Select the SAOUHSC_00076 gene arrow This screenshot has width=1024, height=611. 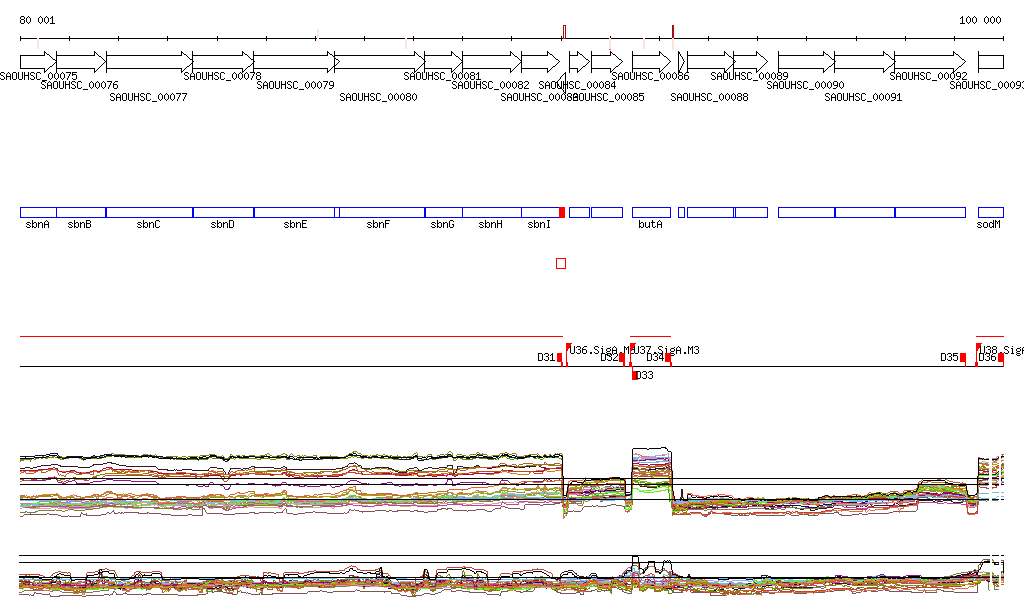pyautogui.click(x=81, y=63)
